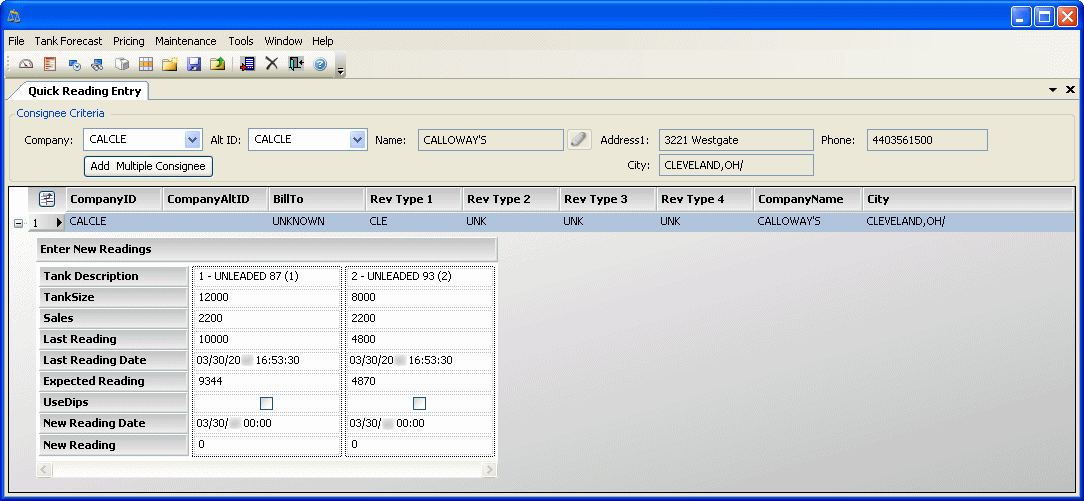Image resolution: width=1084 pixels, height=501 pixels.
Task: Clear the name with the eraser icon
Action: pyautogui.click(x=580, y=140)
